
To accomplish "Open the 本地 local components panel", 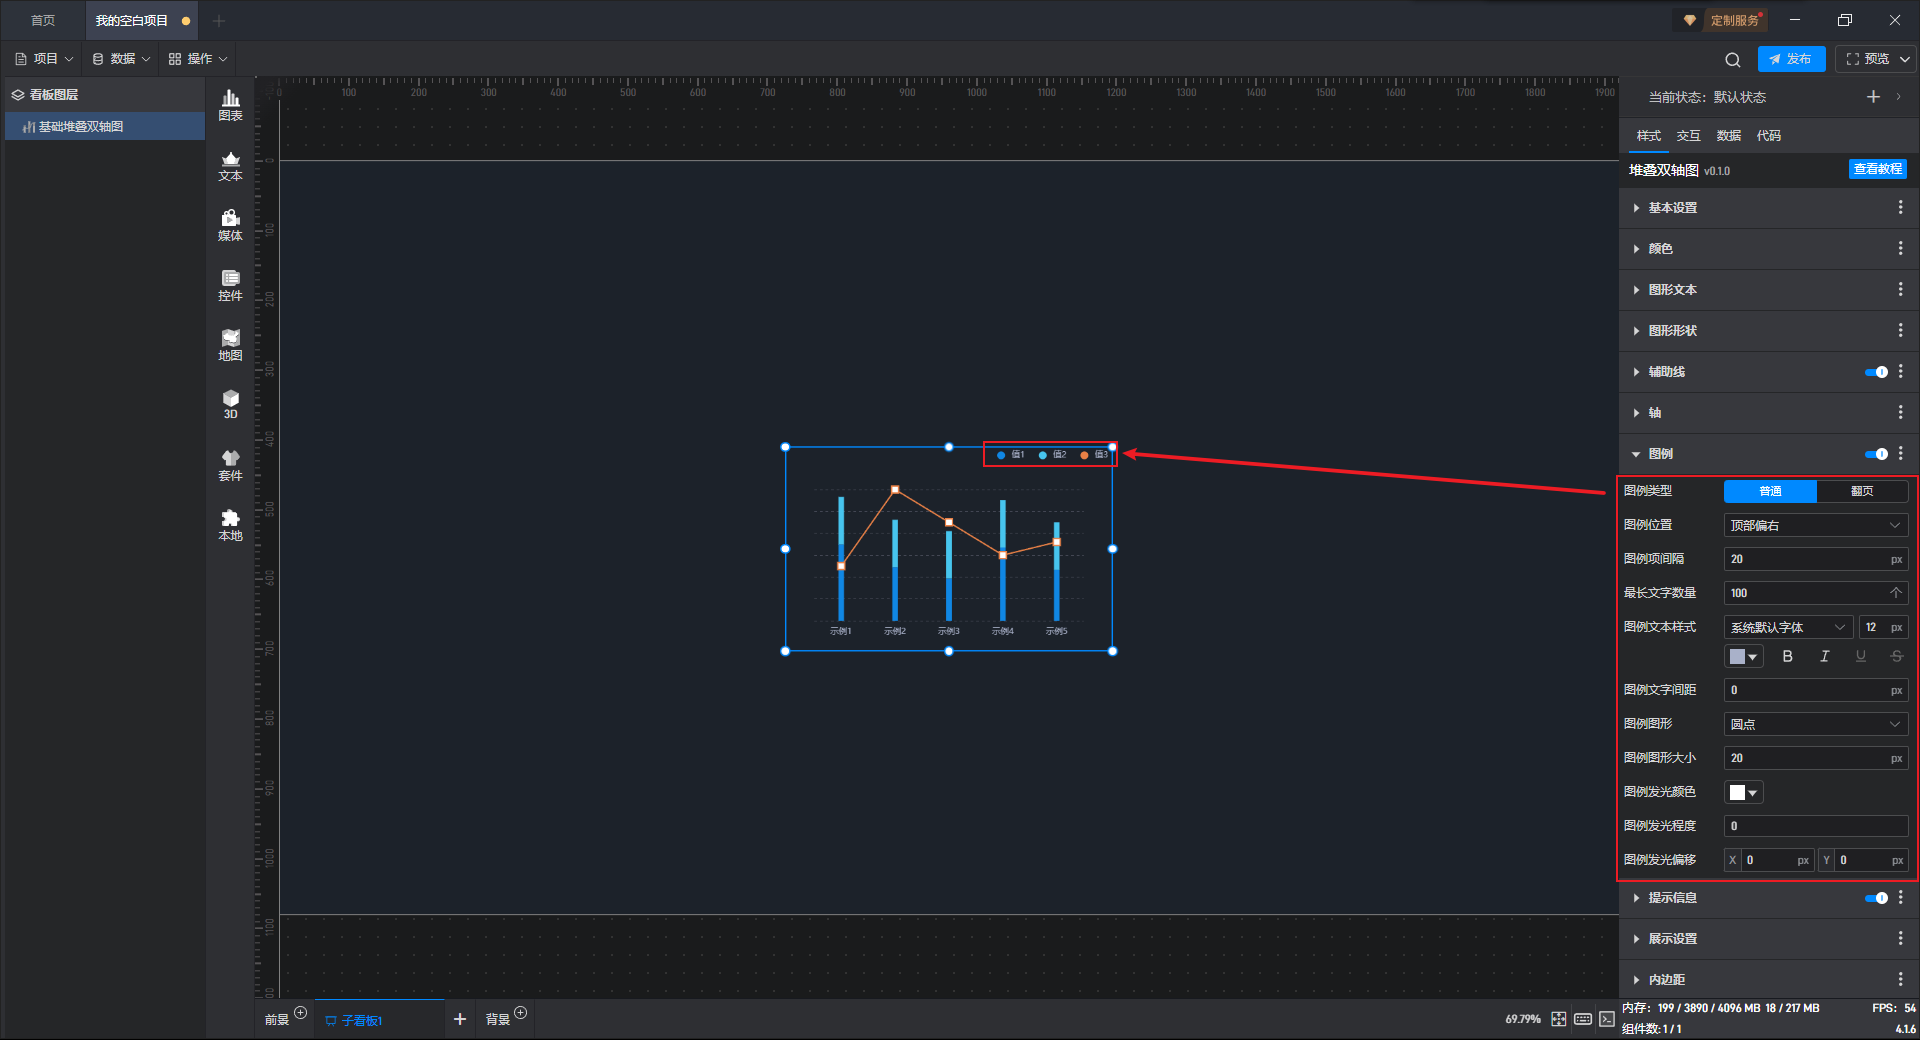I will tap(230, 526).
